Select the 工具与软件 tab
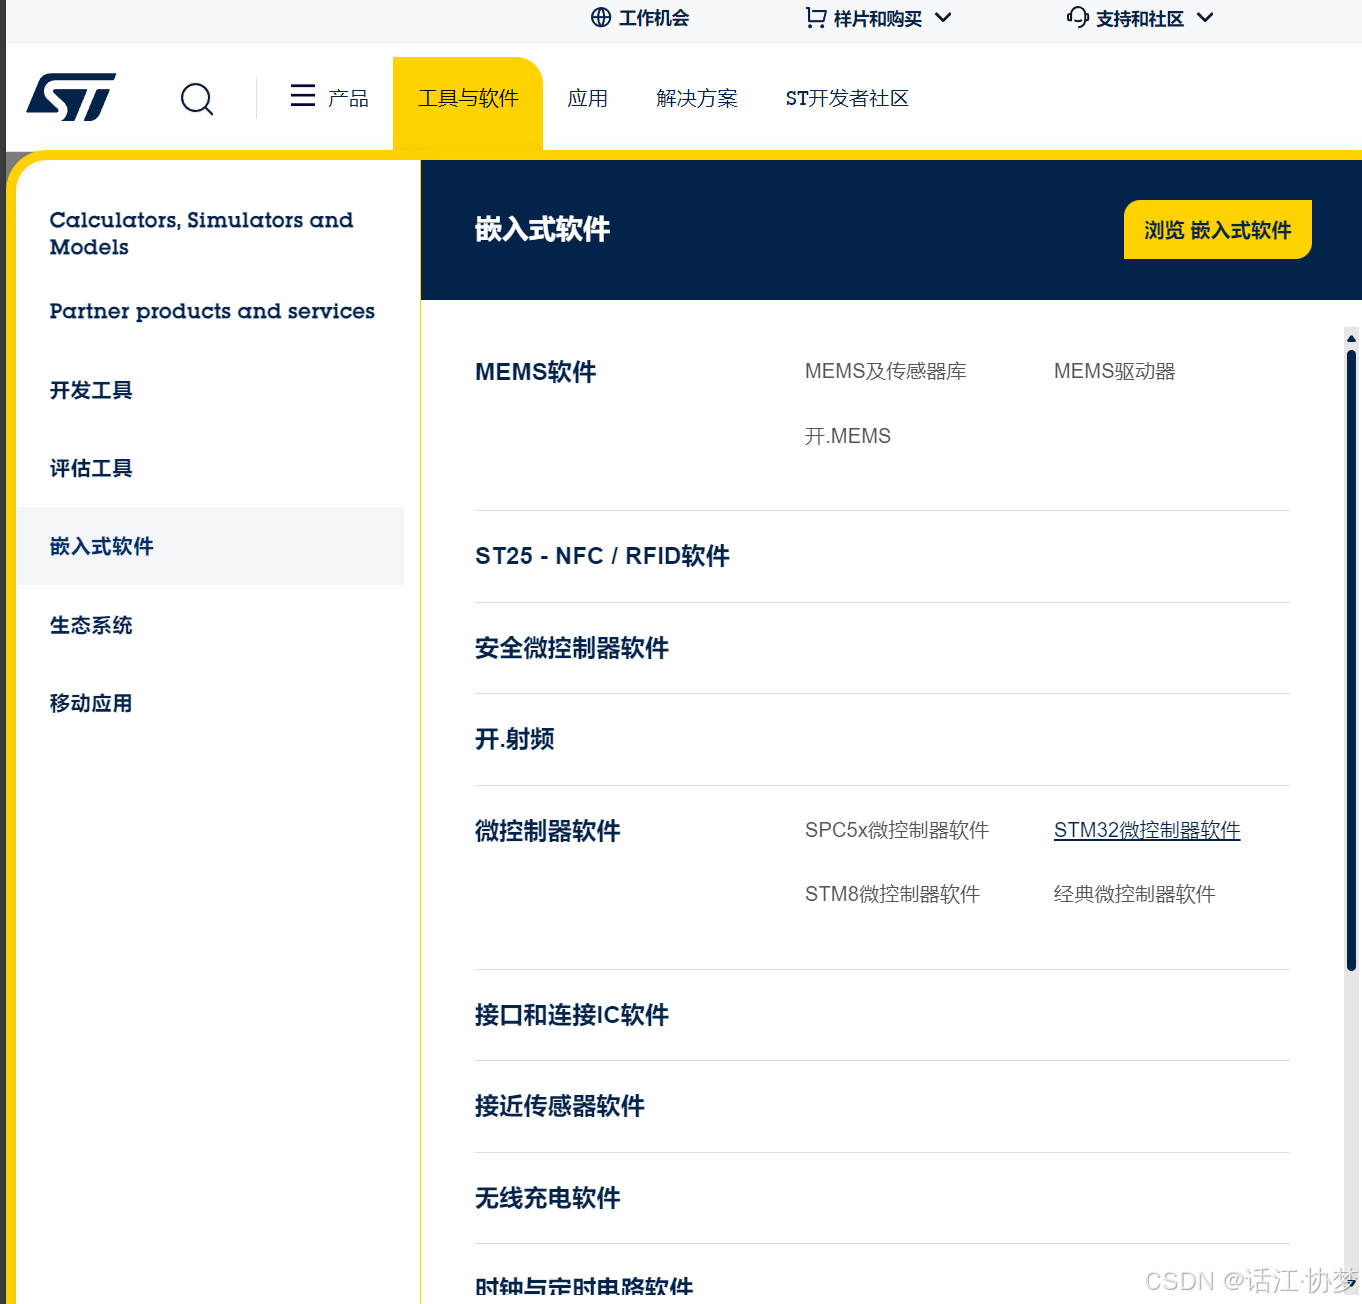Viewport: 1362px width, 1304px height. 468,103
